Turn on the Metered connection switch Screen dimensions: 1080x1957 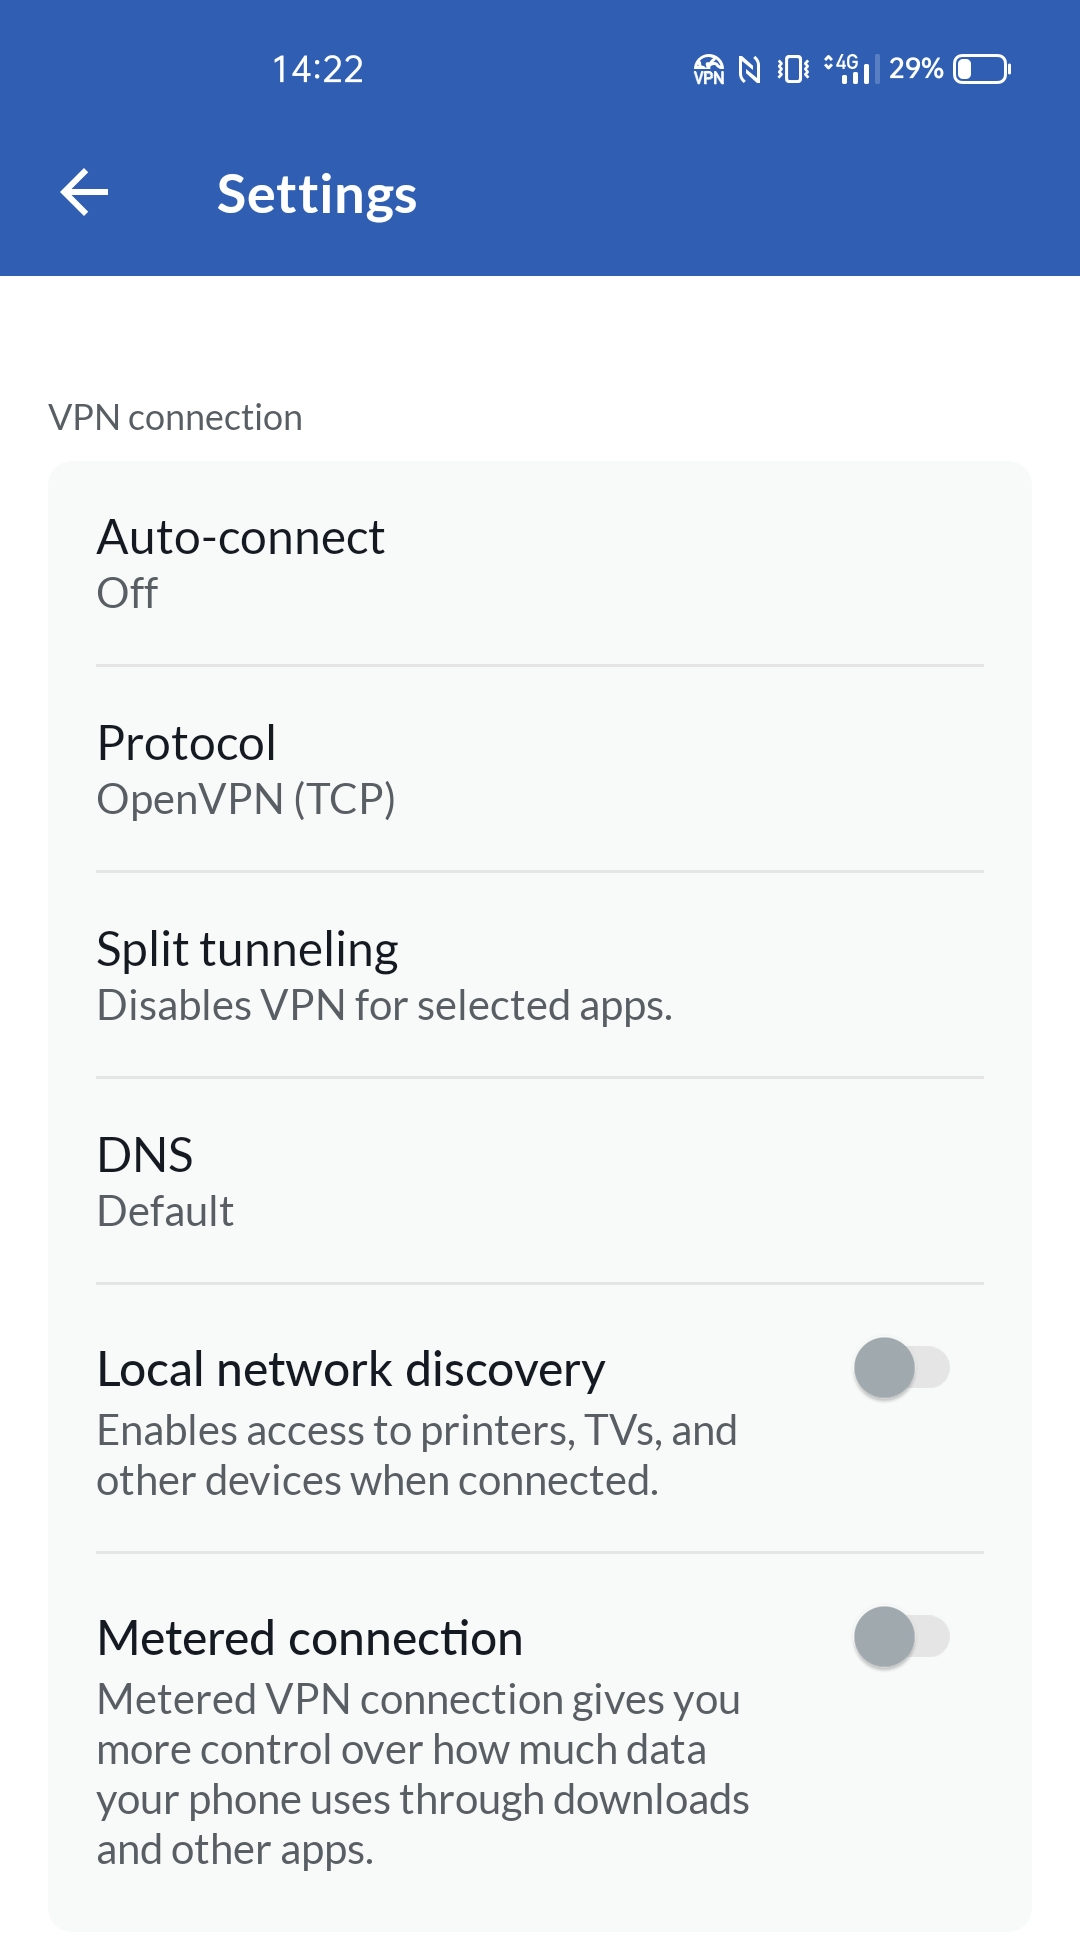pyautogui.click(x=901, y=1637)
